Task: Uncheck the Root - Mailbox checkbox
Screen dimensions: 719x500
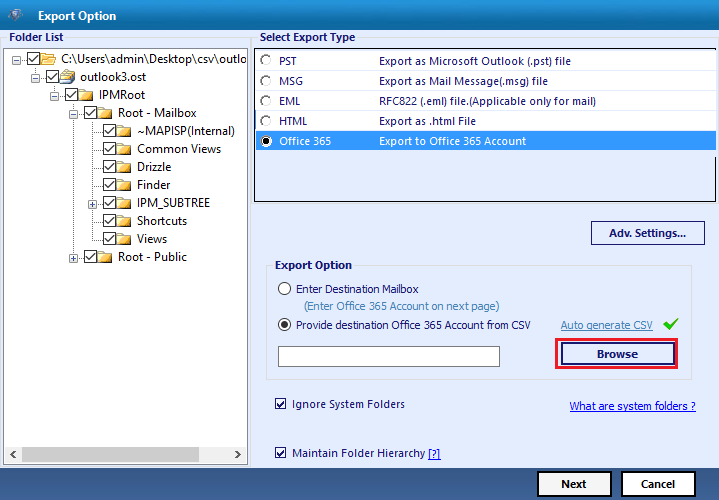Action: (x=90, y=113)
